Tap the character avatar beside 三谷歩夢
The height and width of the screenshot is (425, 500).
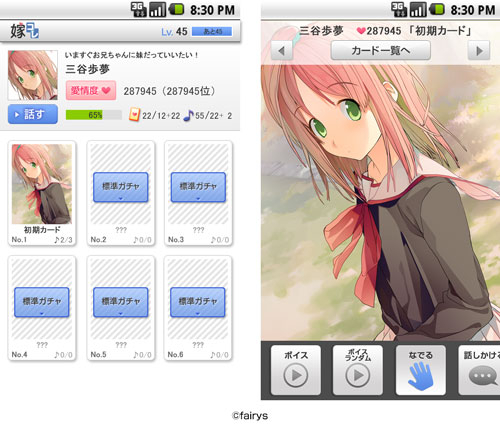pos(33,75)
